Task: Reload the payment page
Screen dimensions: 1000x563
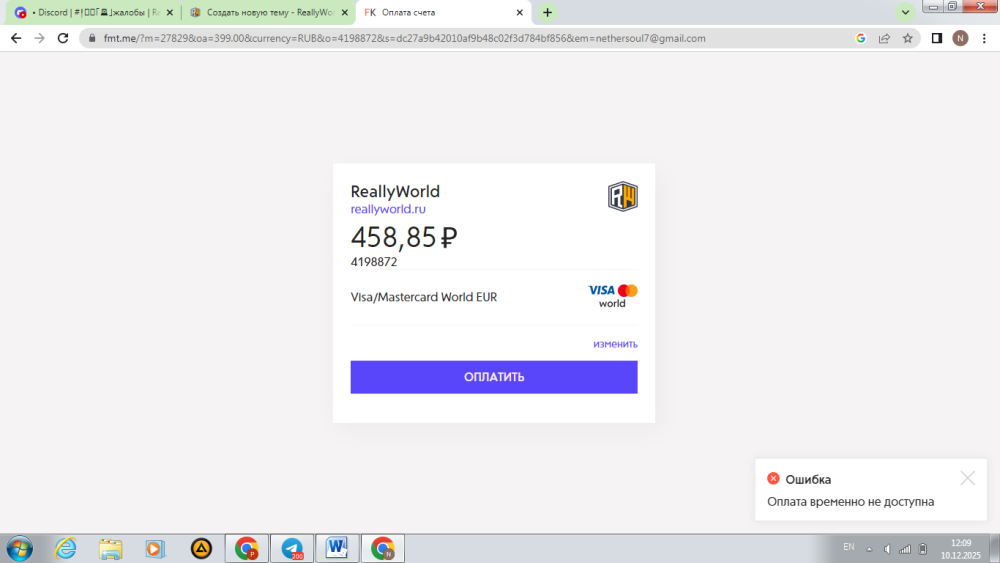Action: coord(62,38)
